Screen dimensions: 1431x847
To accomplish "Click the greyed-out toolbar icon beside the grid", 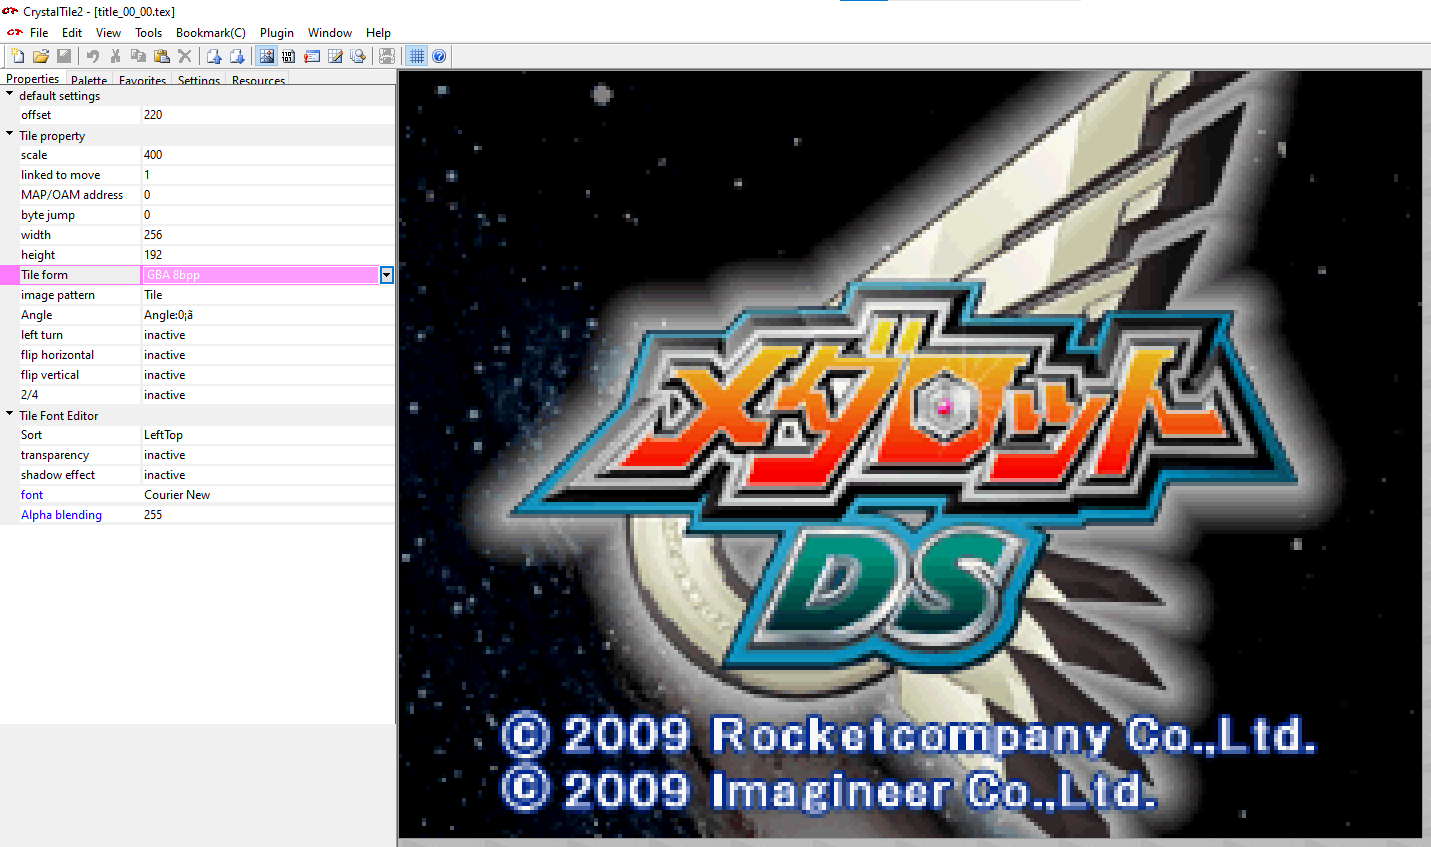I will (x=387, y=56).
